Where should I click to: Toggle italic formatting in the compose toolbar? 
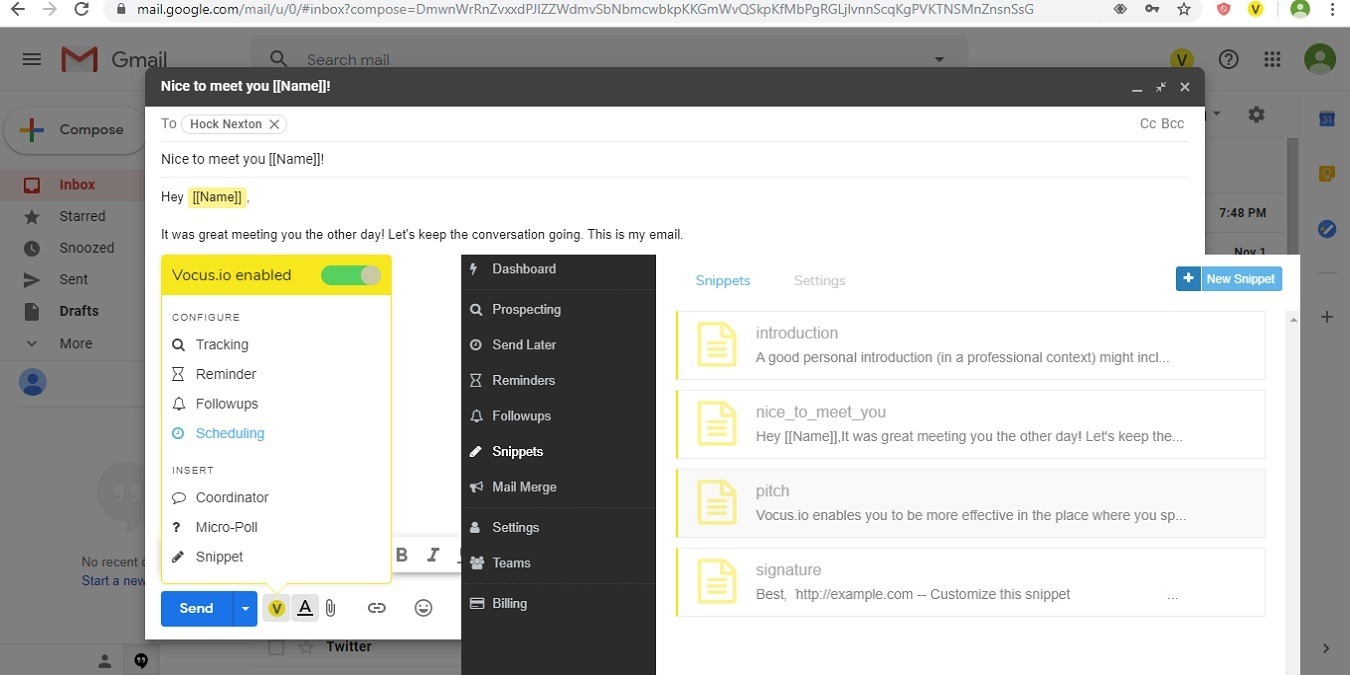[x=432, y=555]
